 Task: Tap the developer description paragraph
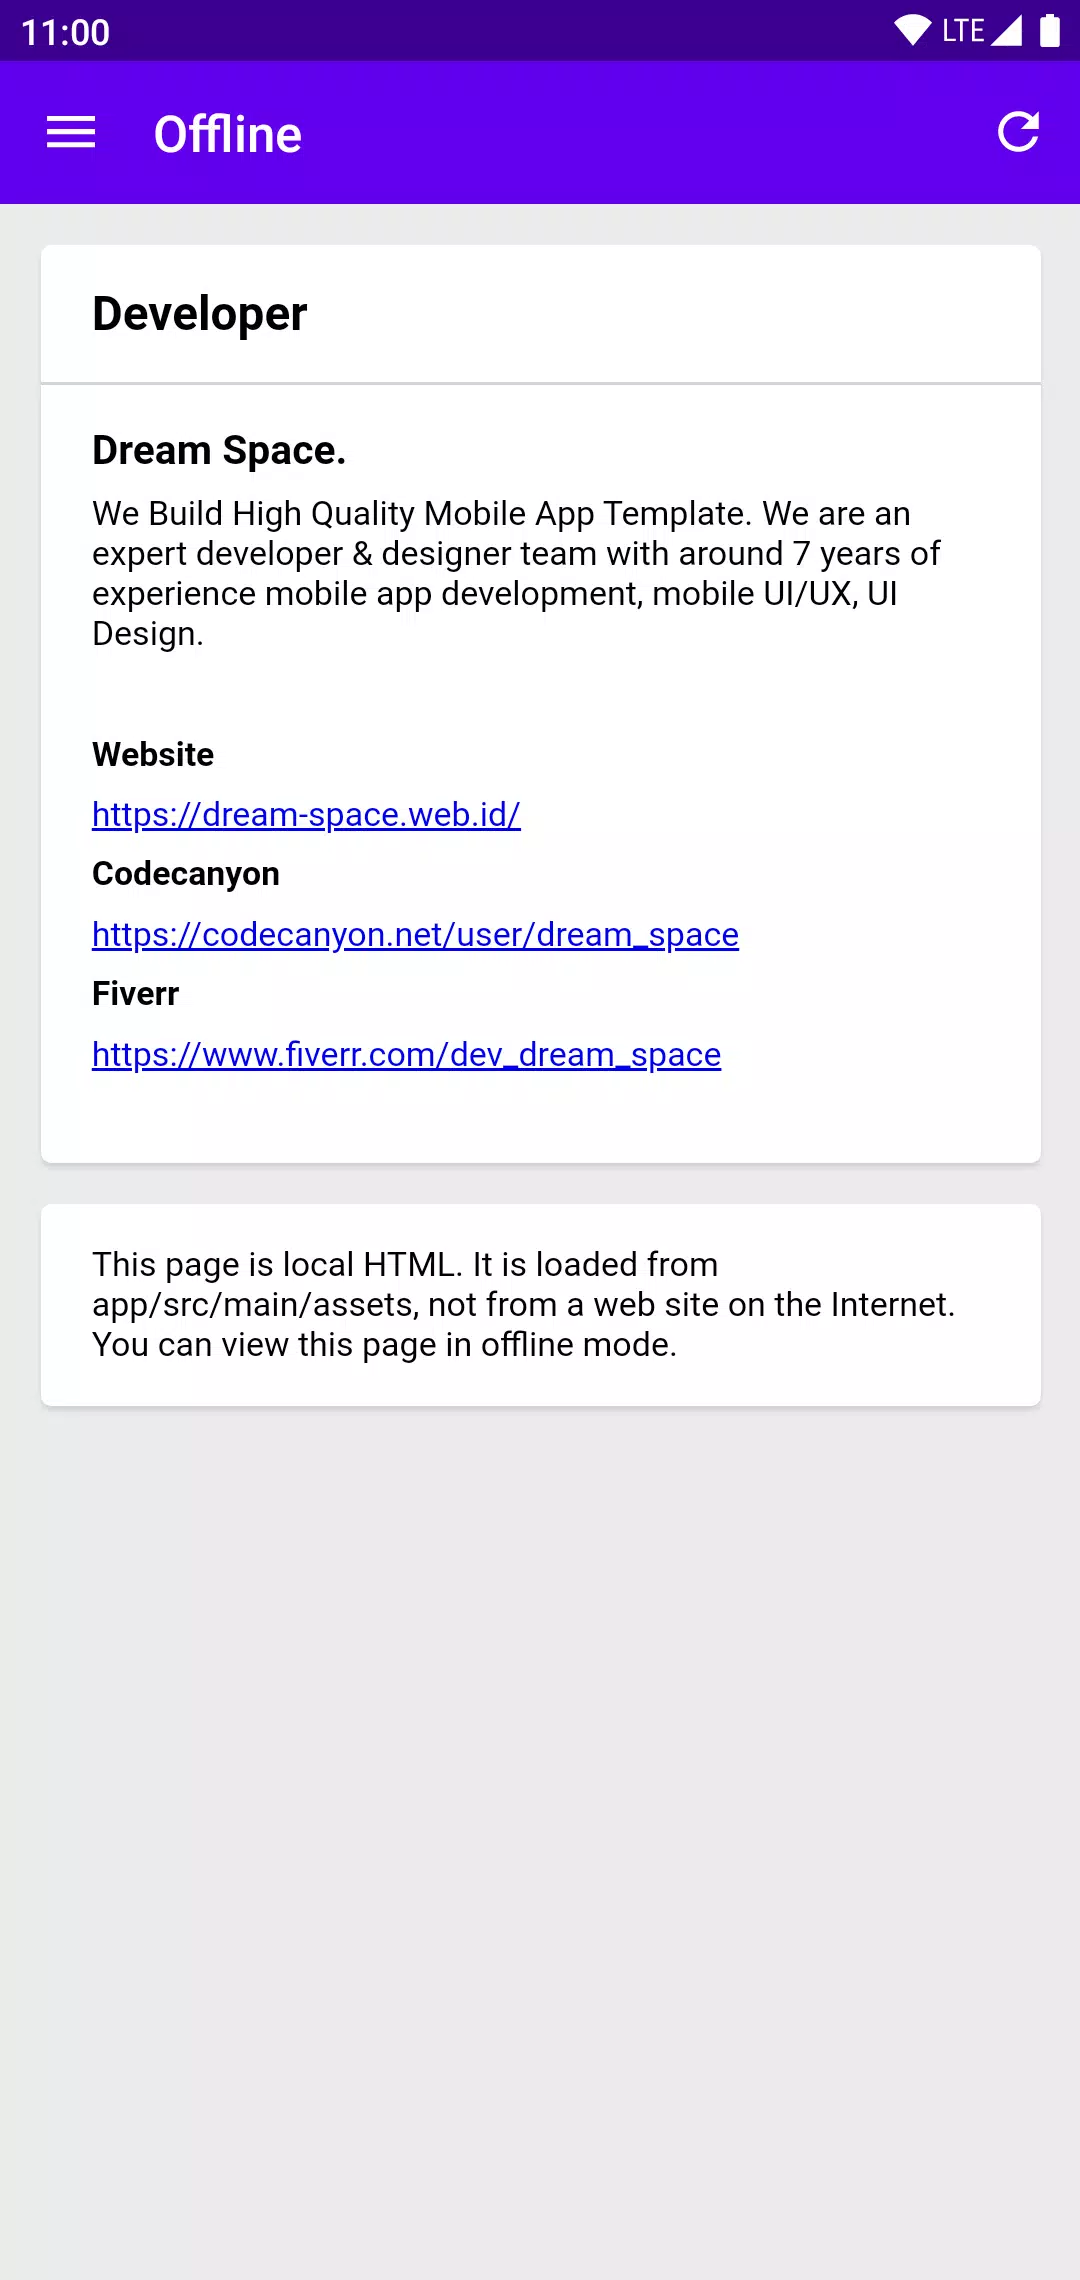[516, 573]
